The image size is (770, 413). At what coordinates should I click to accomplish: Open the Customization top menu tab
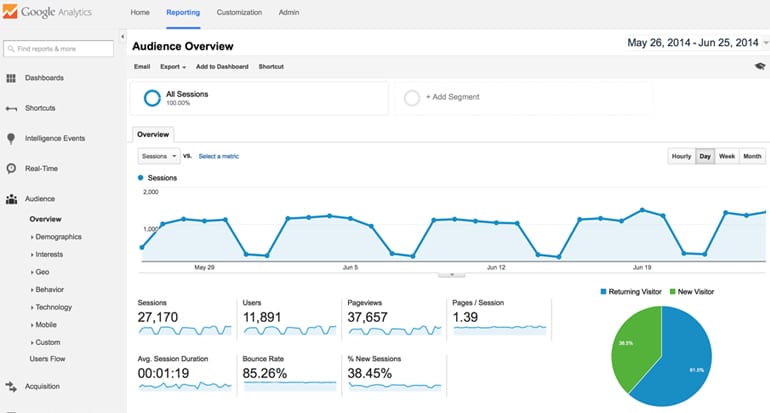[239, 13]
